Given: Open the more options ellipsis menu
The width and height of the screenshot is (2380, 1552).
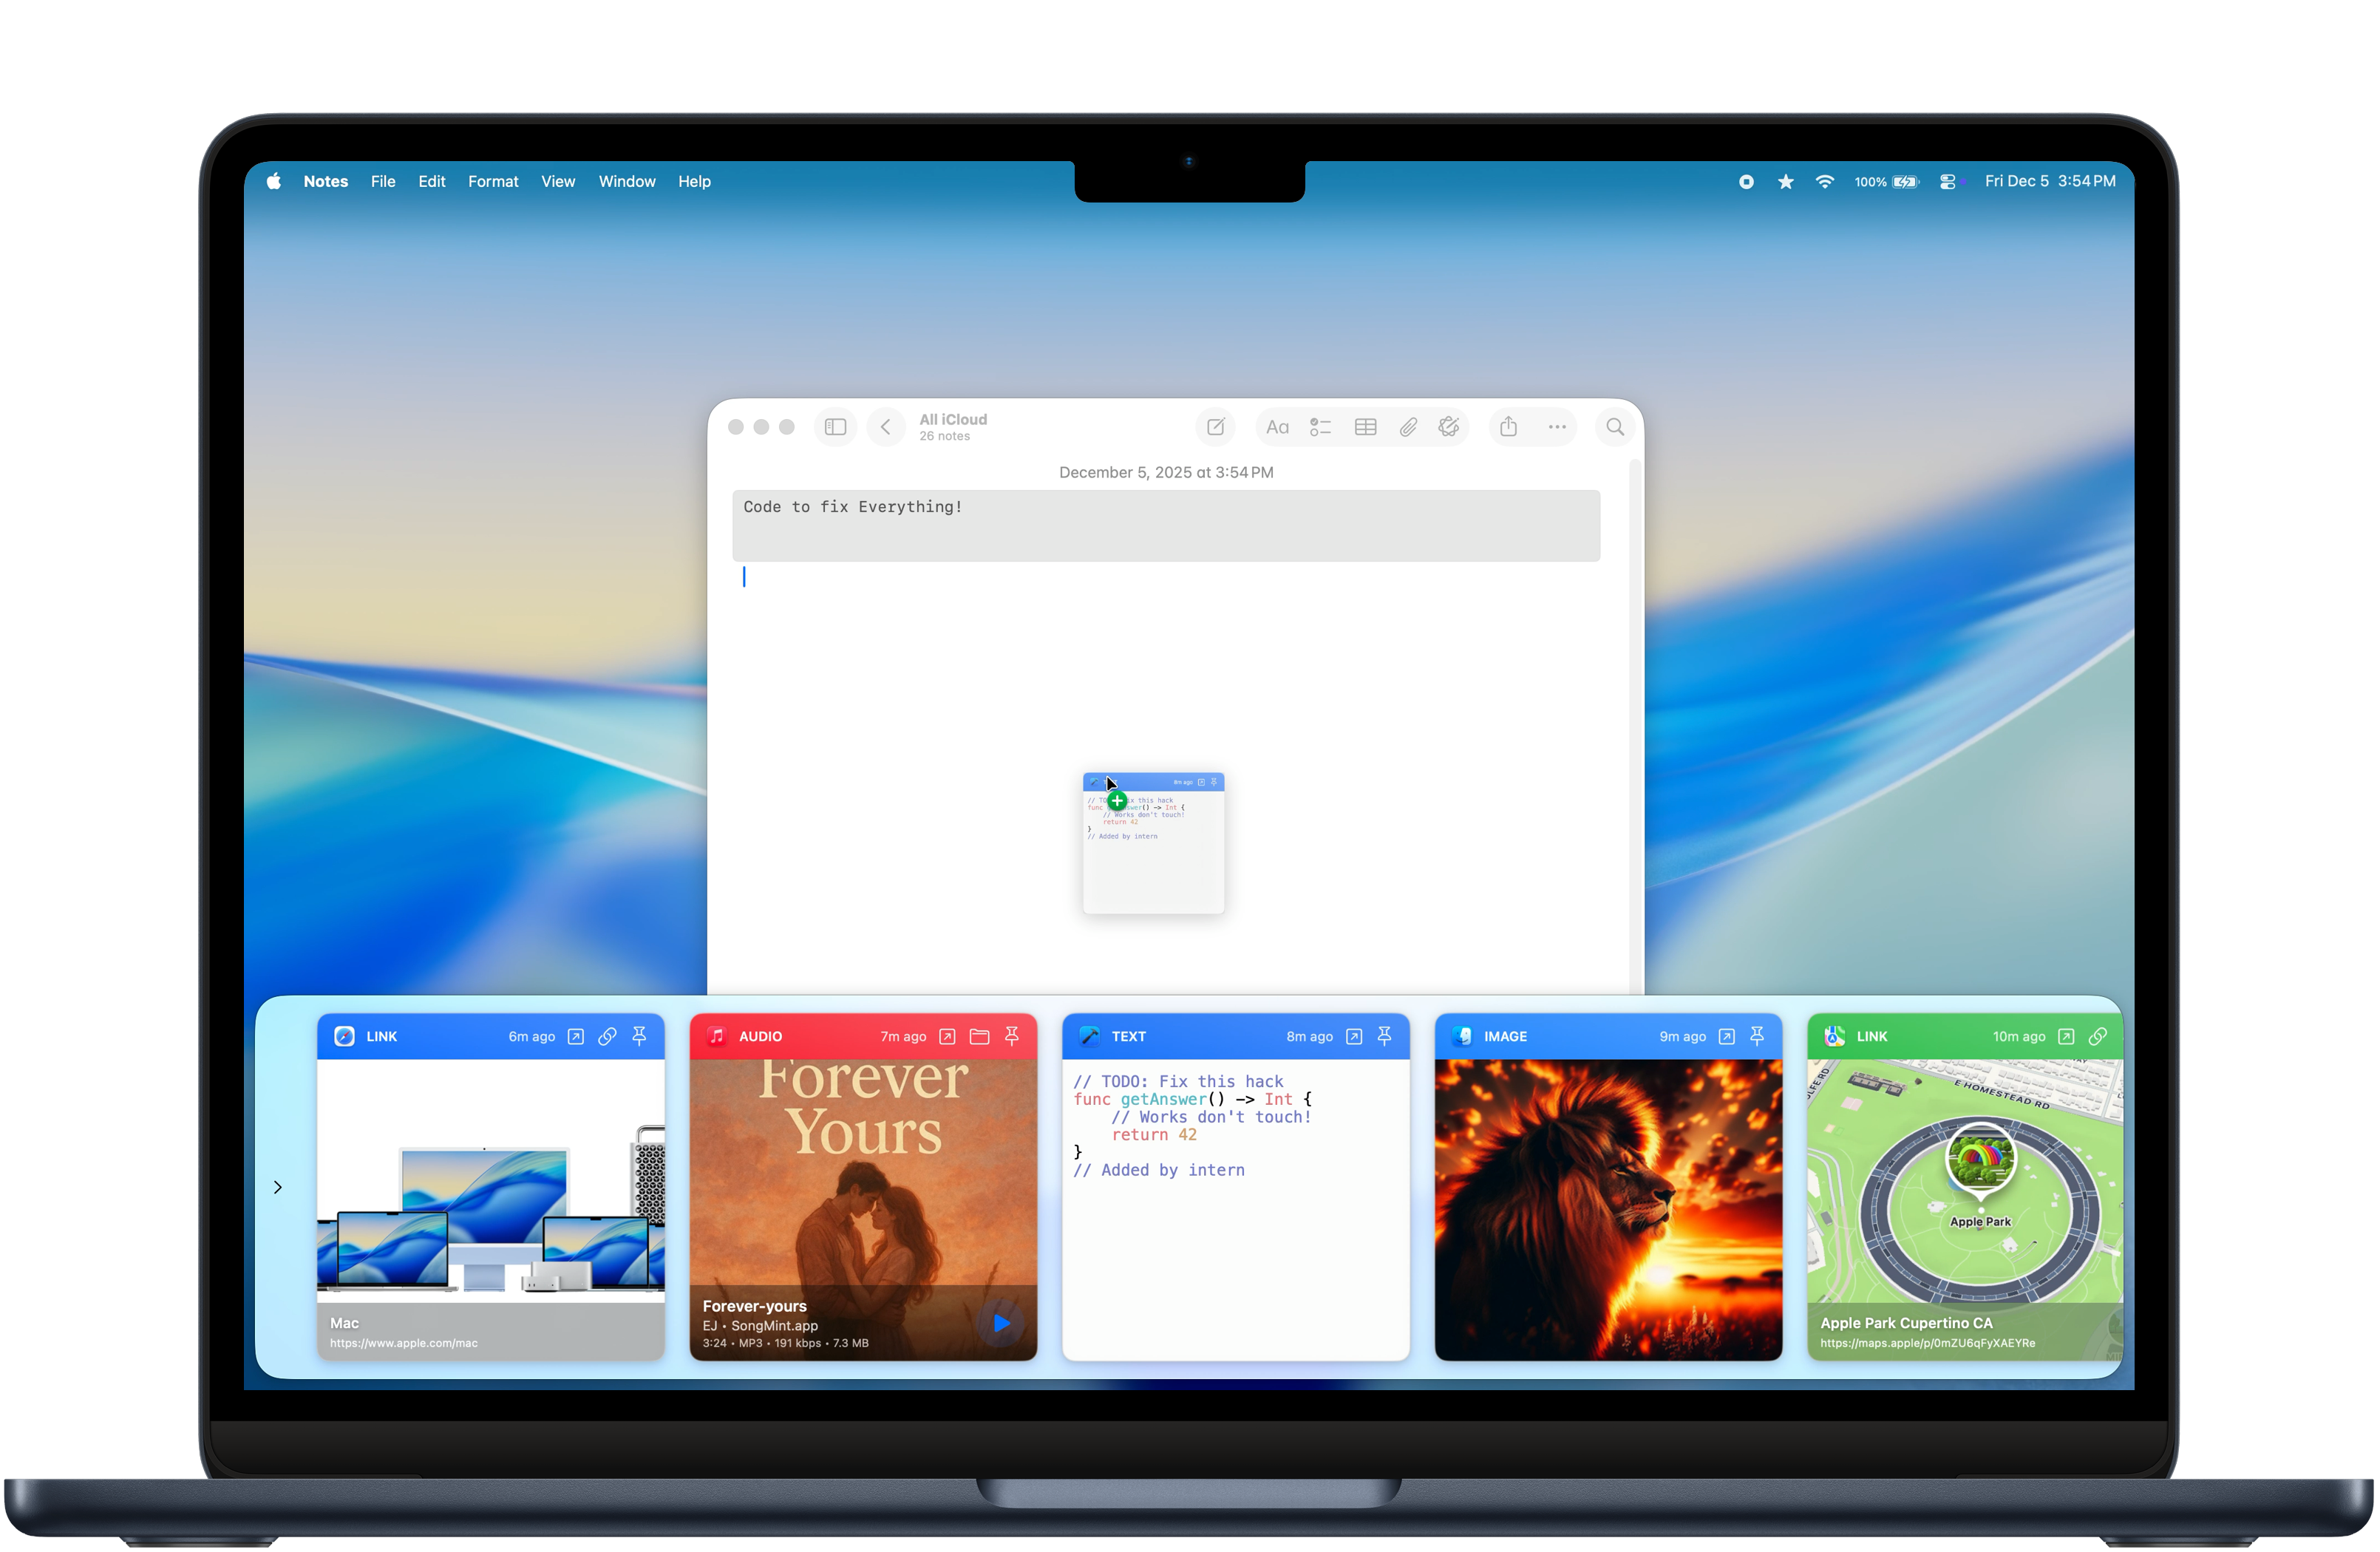Looking at the screenshot, I should [x=1557, y=427].
